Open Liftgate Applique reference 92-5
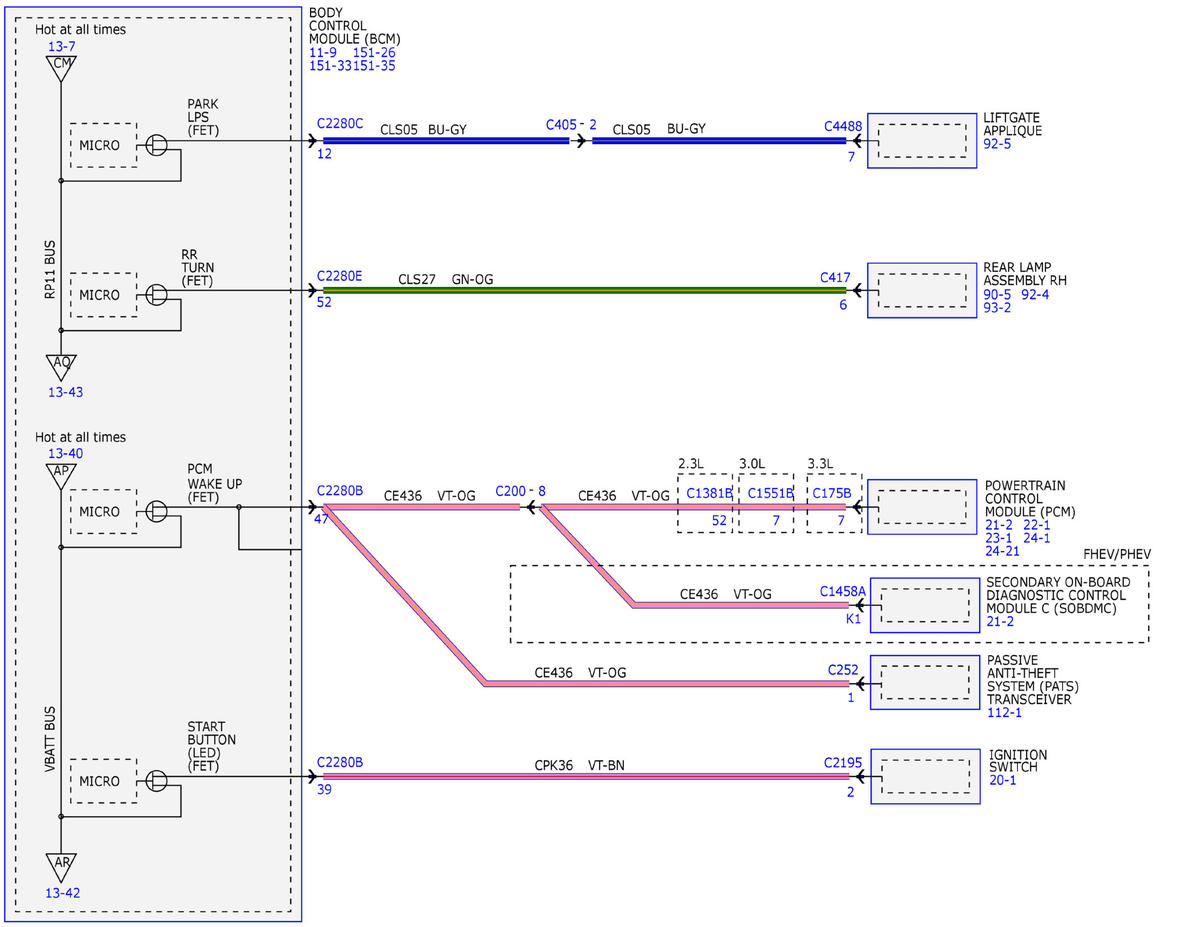The width and height of the screenshot is (1200, 927). click(997, 144)
